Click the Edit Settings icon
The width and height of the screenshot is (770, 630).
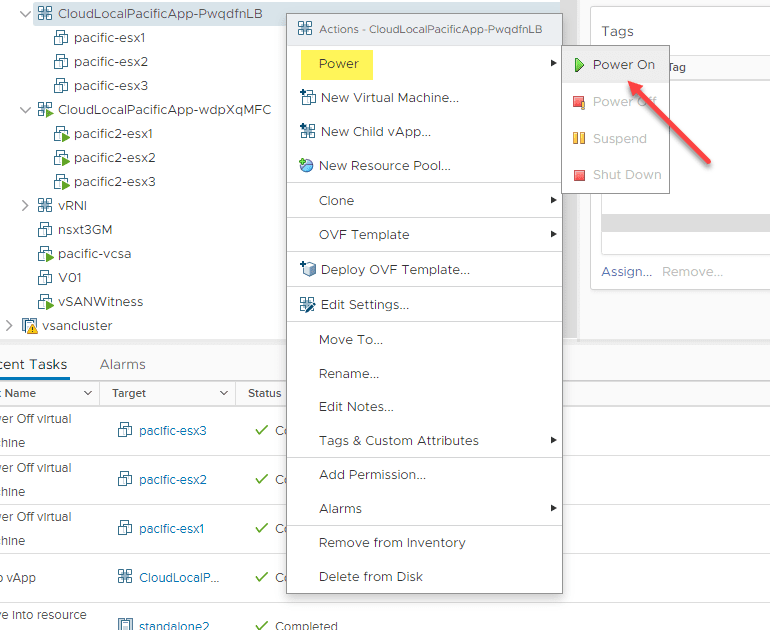click(307, 304)
